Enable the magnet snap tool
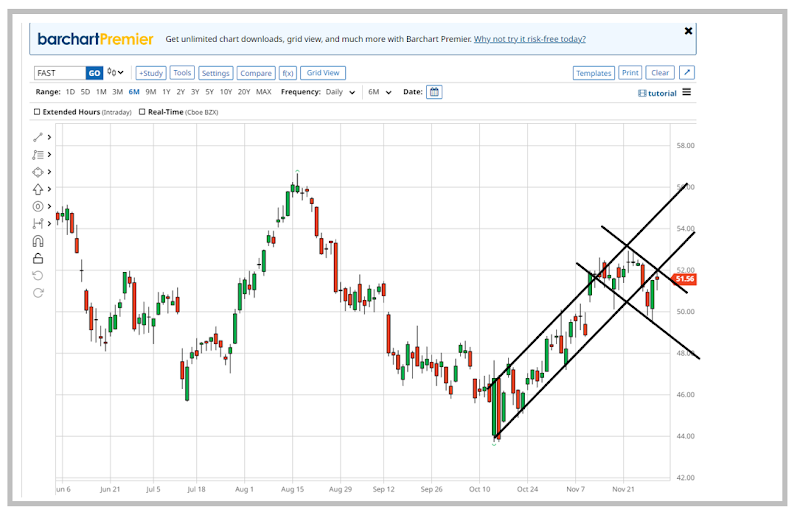This screenshot has height=521, width=800. [38, 241]
